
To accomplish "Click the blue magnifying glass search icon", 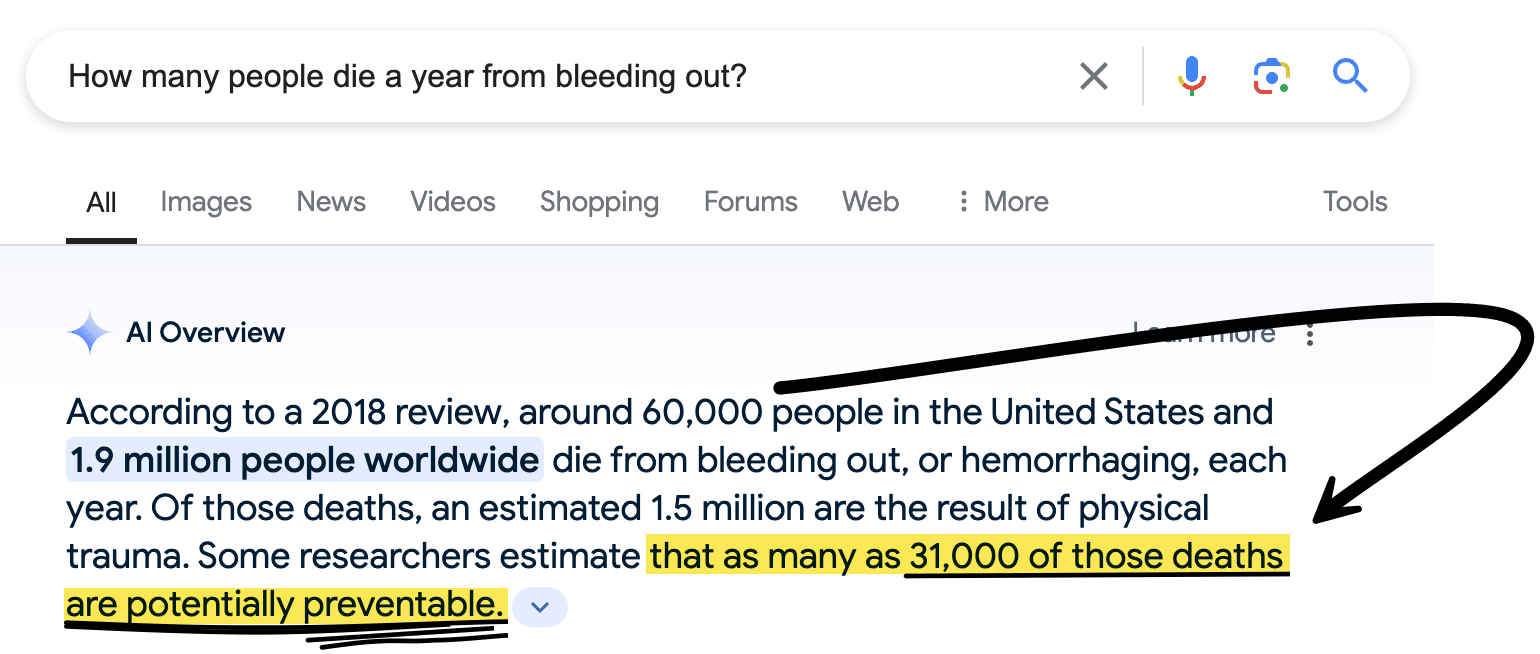I will pyautogui.click(x=1350, y=75).
